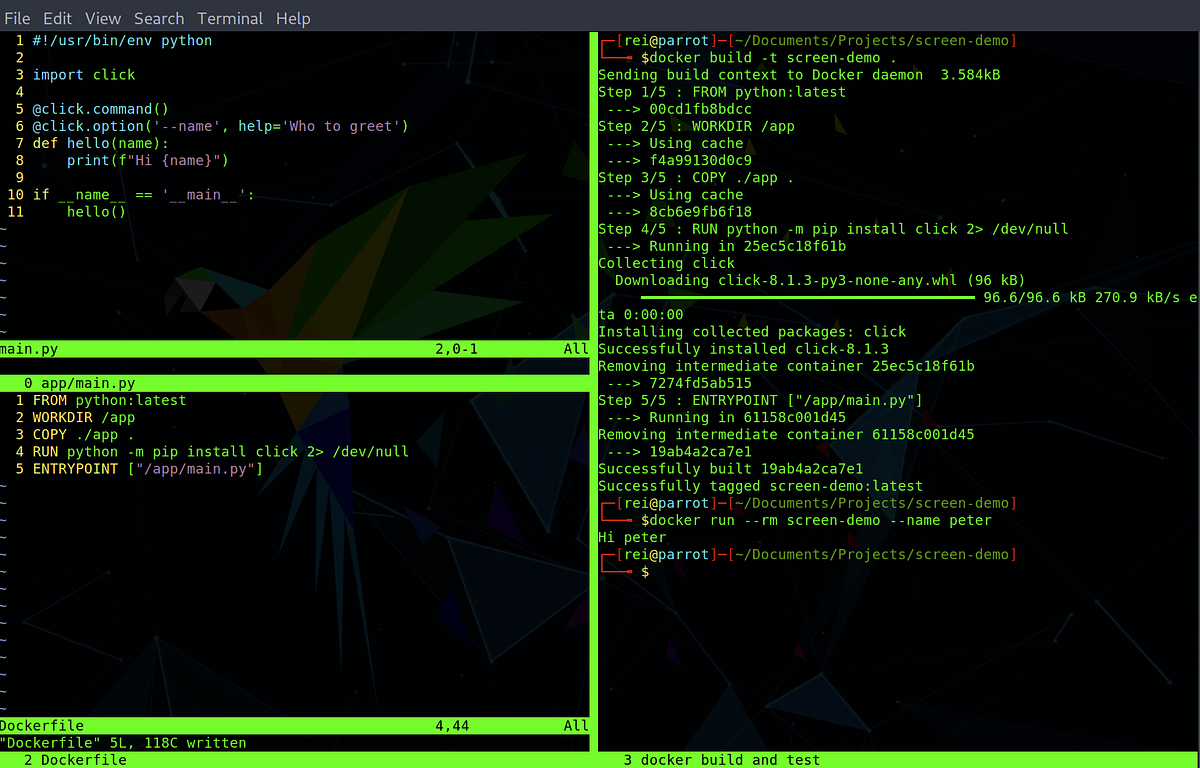This screenshot has height=768, width=1200.
Task: Open the Search menu
Action: point(158,18)
